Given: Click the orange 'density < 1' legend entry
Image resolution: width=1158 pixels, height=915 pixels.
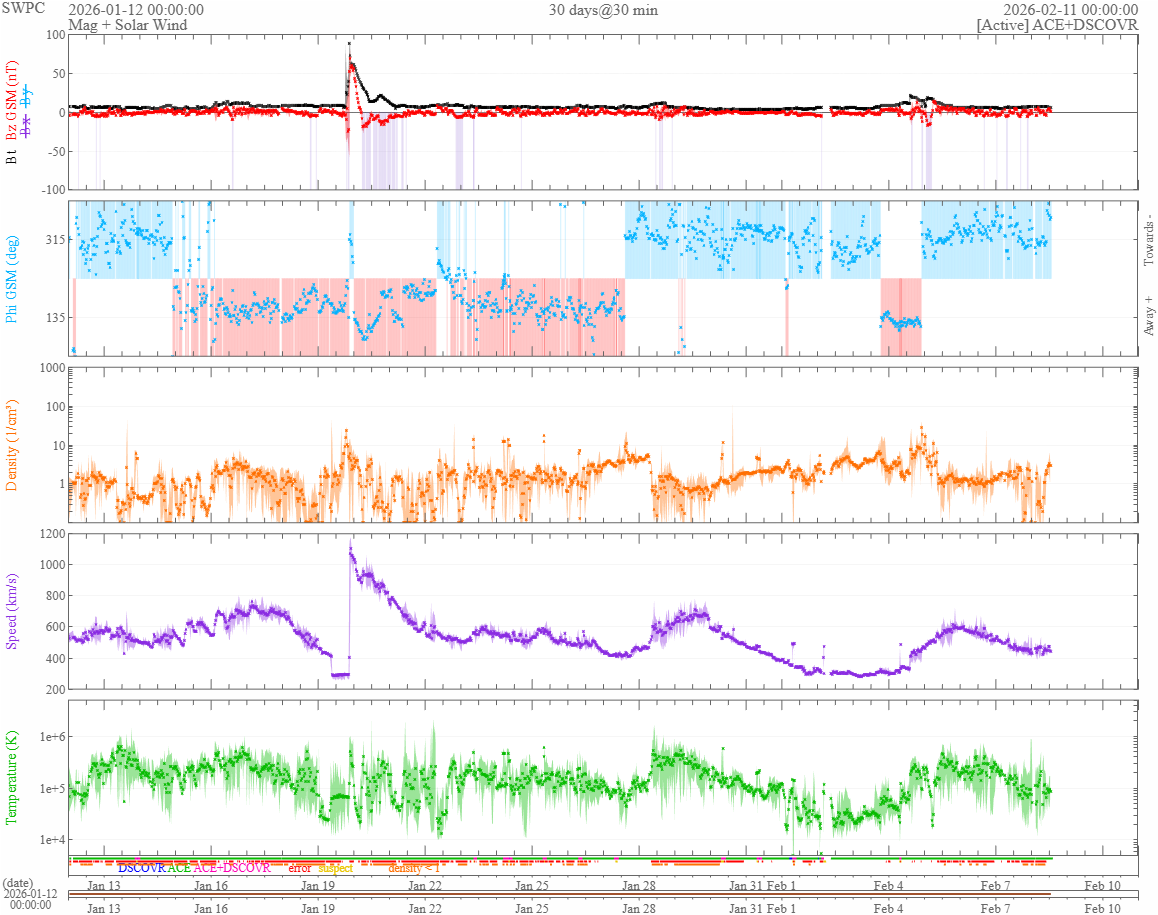Looking at the screenshot, I should pos(414,868).
